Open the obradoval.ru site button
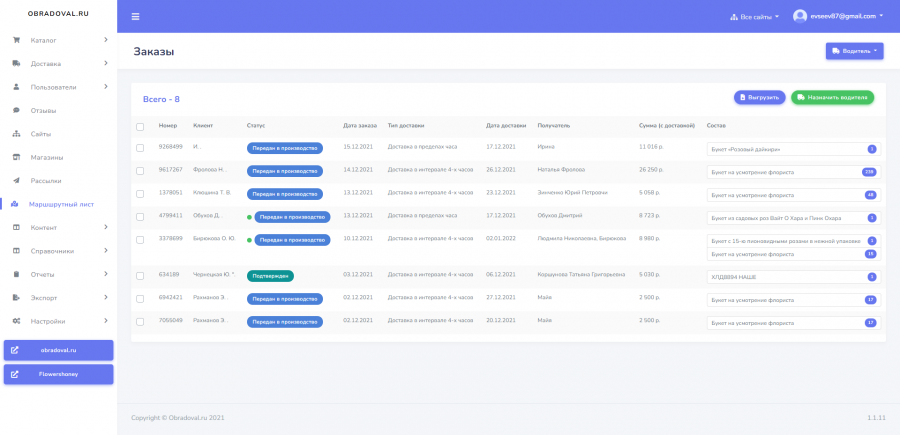900x435 pixels. (59, 350)
